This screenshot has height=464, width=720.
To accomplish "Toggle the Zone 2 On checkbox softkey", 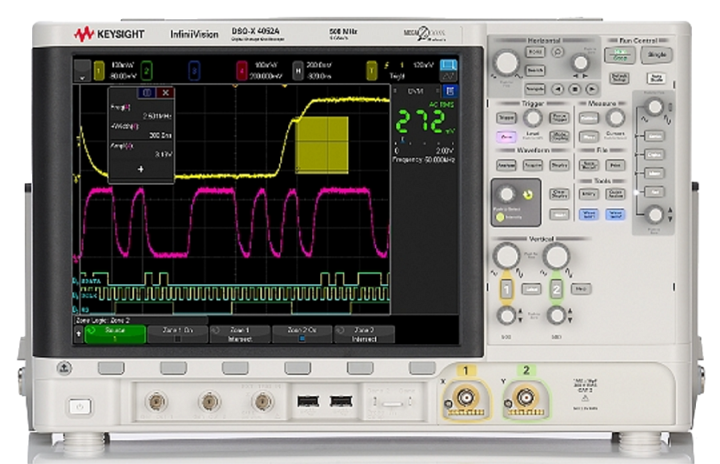I will click(302, 334).
